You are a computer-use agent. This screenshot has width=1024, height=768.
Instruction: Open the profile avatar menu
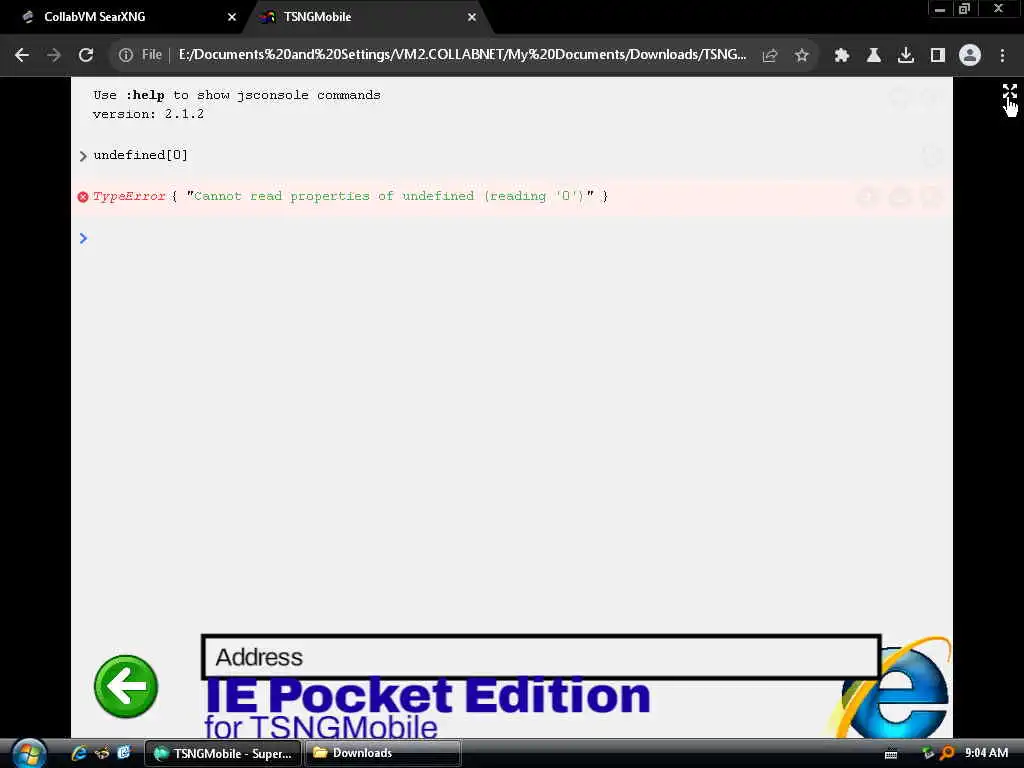tap(970, 55)
